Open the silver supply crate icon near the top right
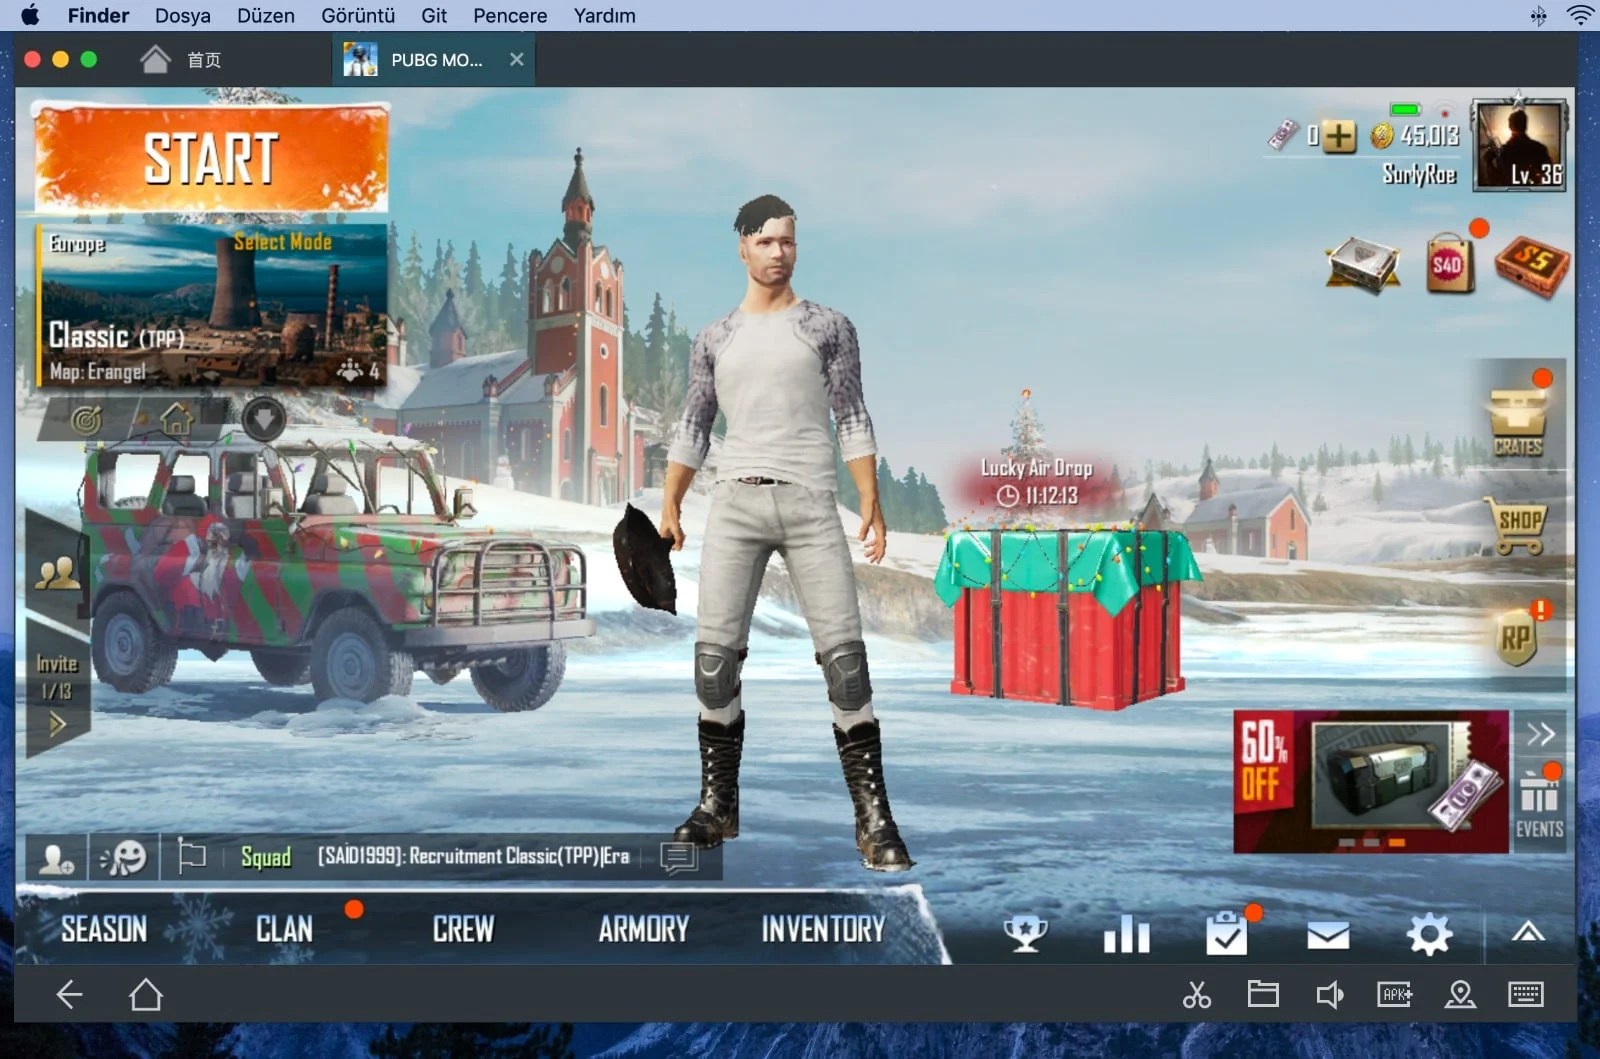 point(1362,264)
